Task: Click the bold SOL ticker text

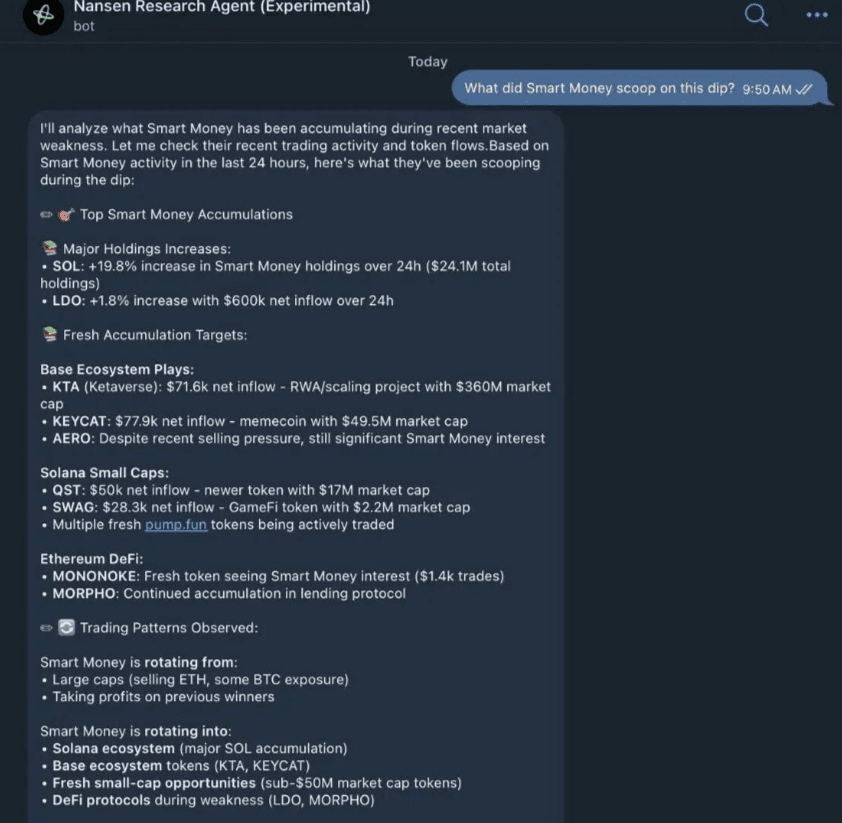Action: coord(66,266)
